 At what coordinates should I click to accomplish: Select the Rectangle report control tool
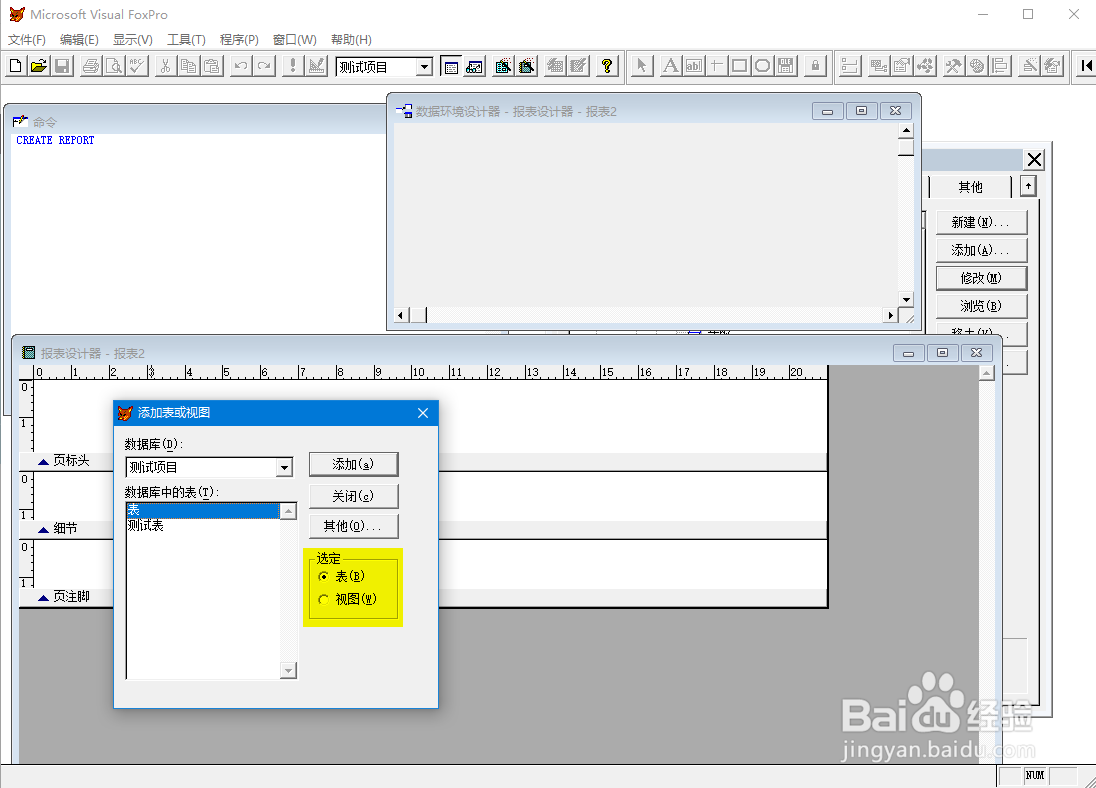point(740,66)
